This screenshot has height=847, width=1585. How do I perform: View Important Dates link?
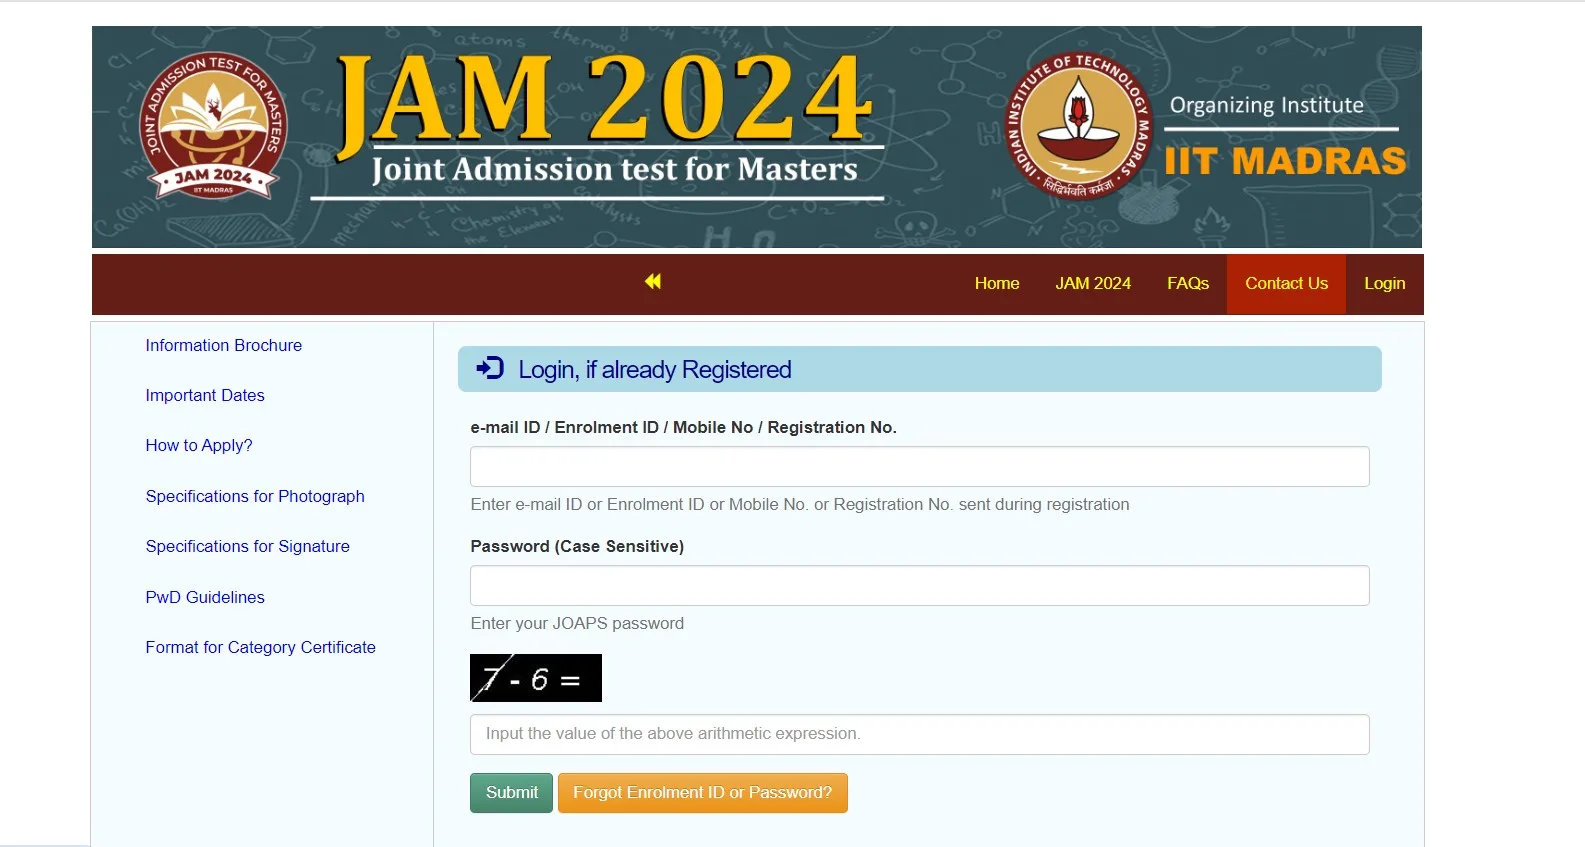(x=205, y=395)
